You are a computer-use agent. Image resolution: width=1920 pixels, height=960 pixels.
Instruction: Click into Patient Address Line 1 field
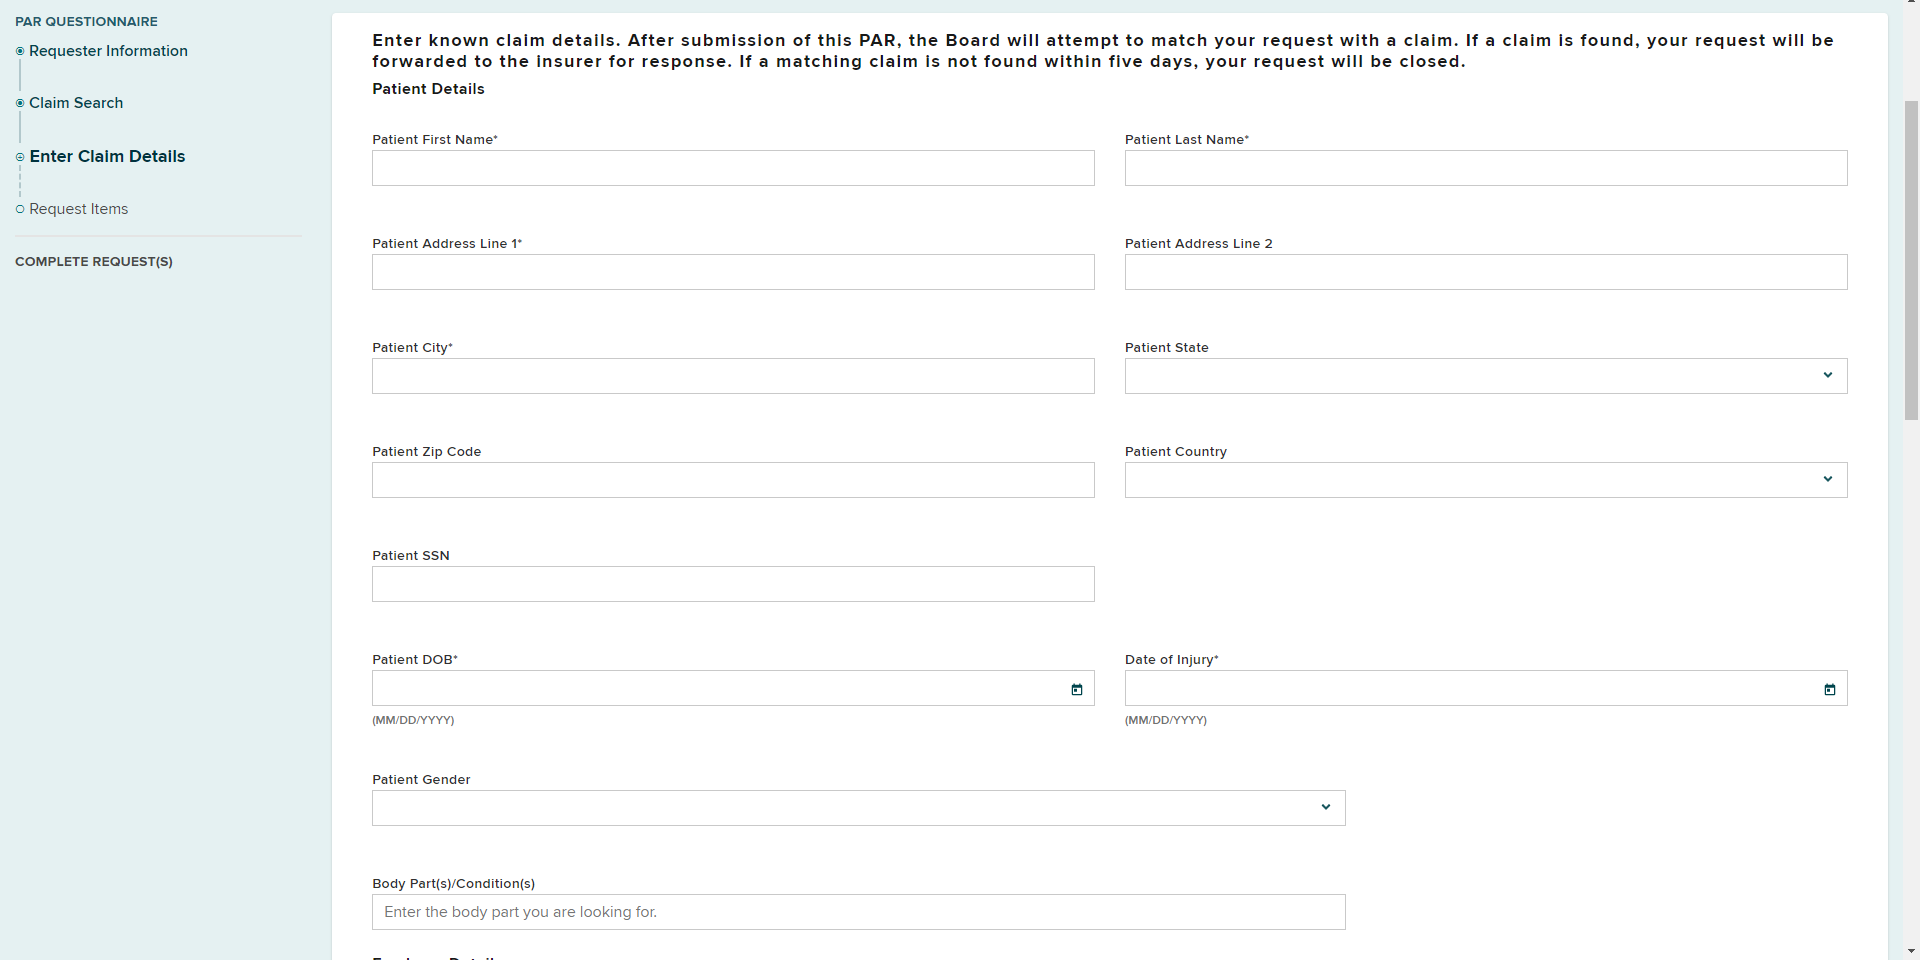coord(733,272)
